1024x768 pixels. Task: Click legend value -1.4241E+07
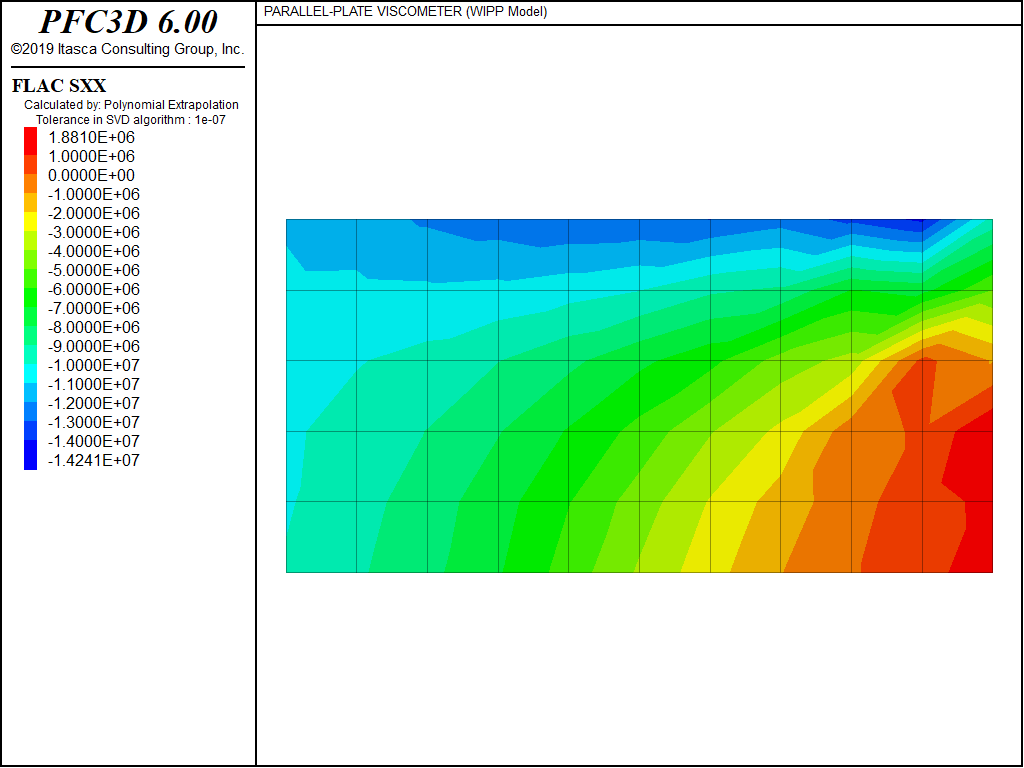pyautogui.click(x=93, y=460)
